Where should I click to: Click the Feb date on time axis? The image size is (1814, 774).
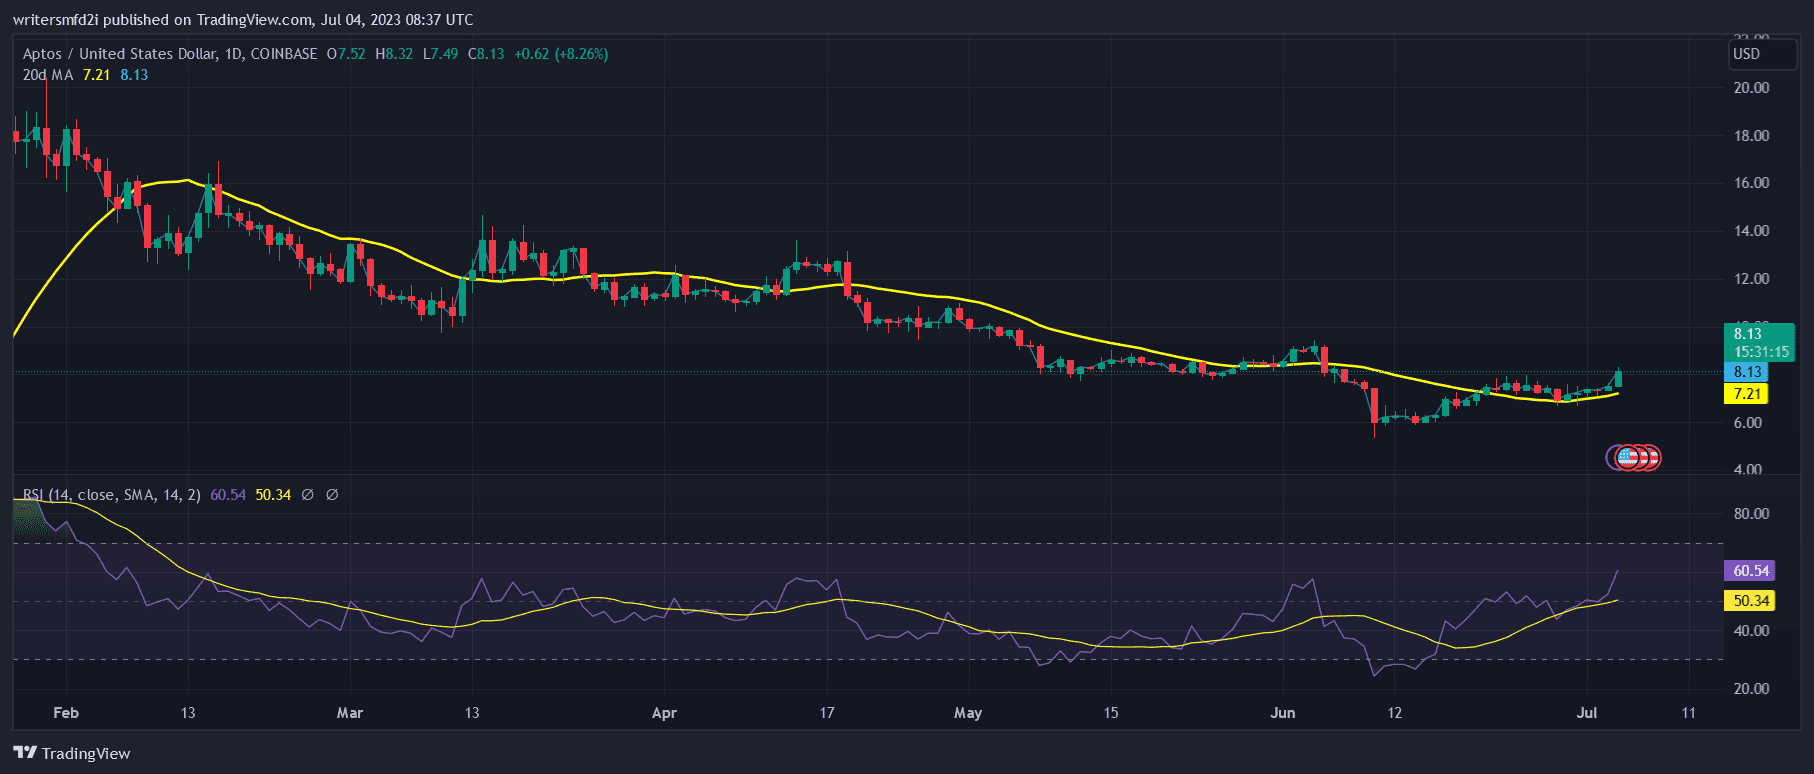pyautogui.click(x=66, y=713)
